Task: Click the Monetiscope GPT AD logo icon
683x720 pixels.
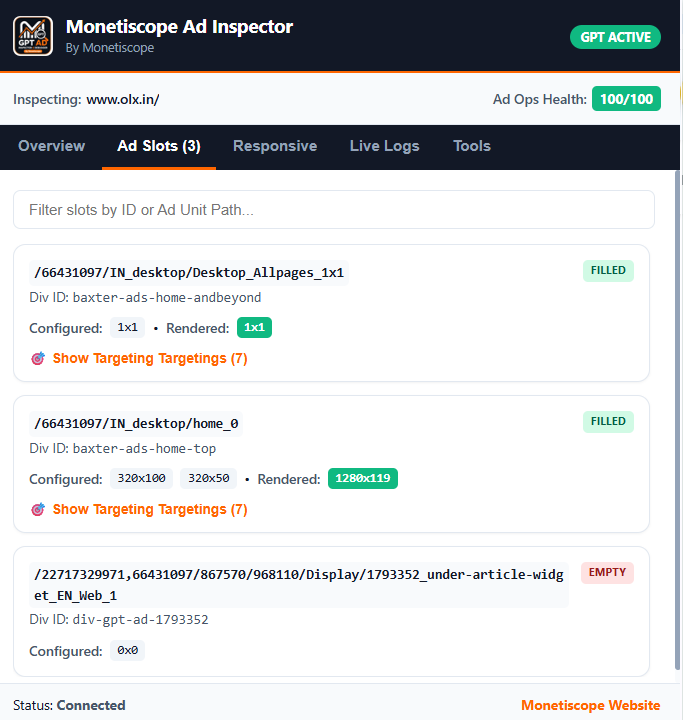Action: click(x=33, y=36)
